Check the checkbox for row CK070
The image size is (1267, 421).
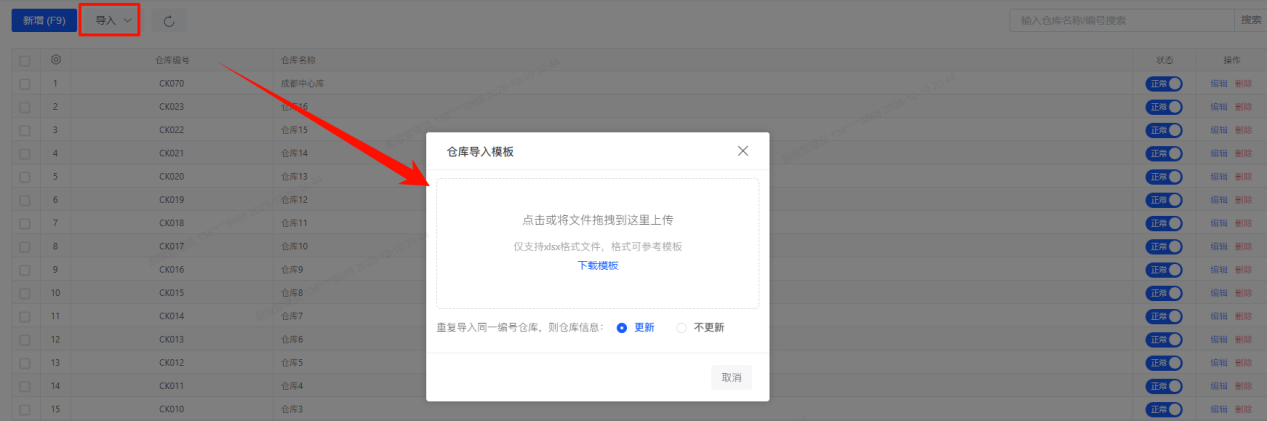coord(24,84)
